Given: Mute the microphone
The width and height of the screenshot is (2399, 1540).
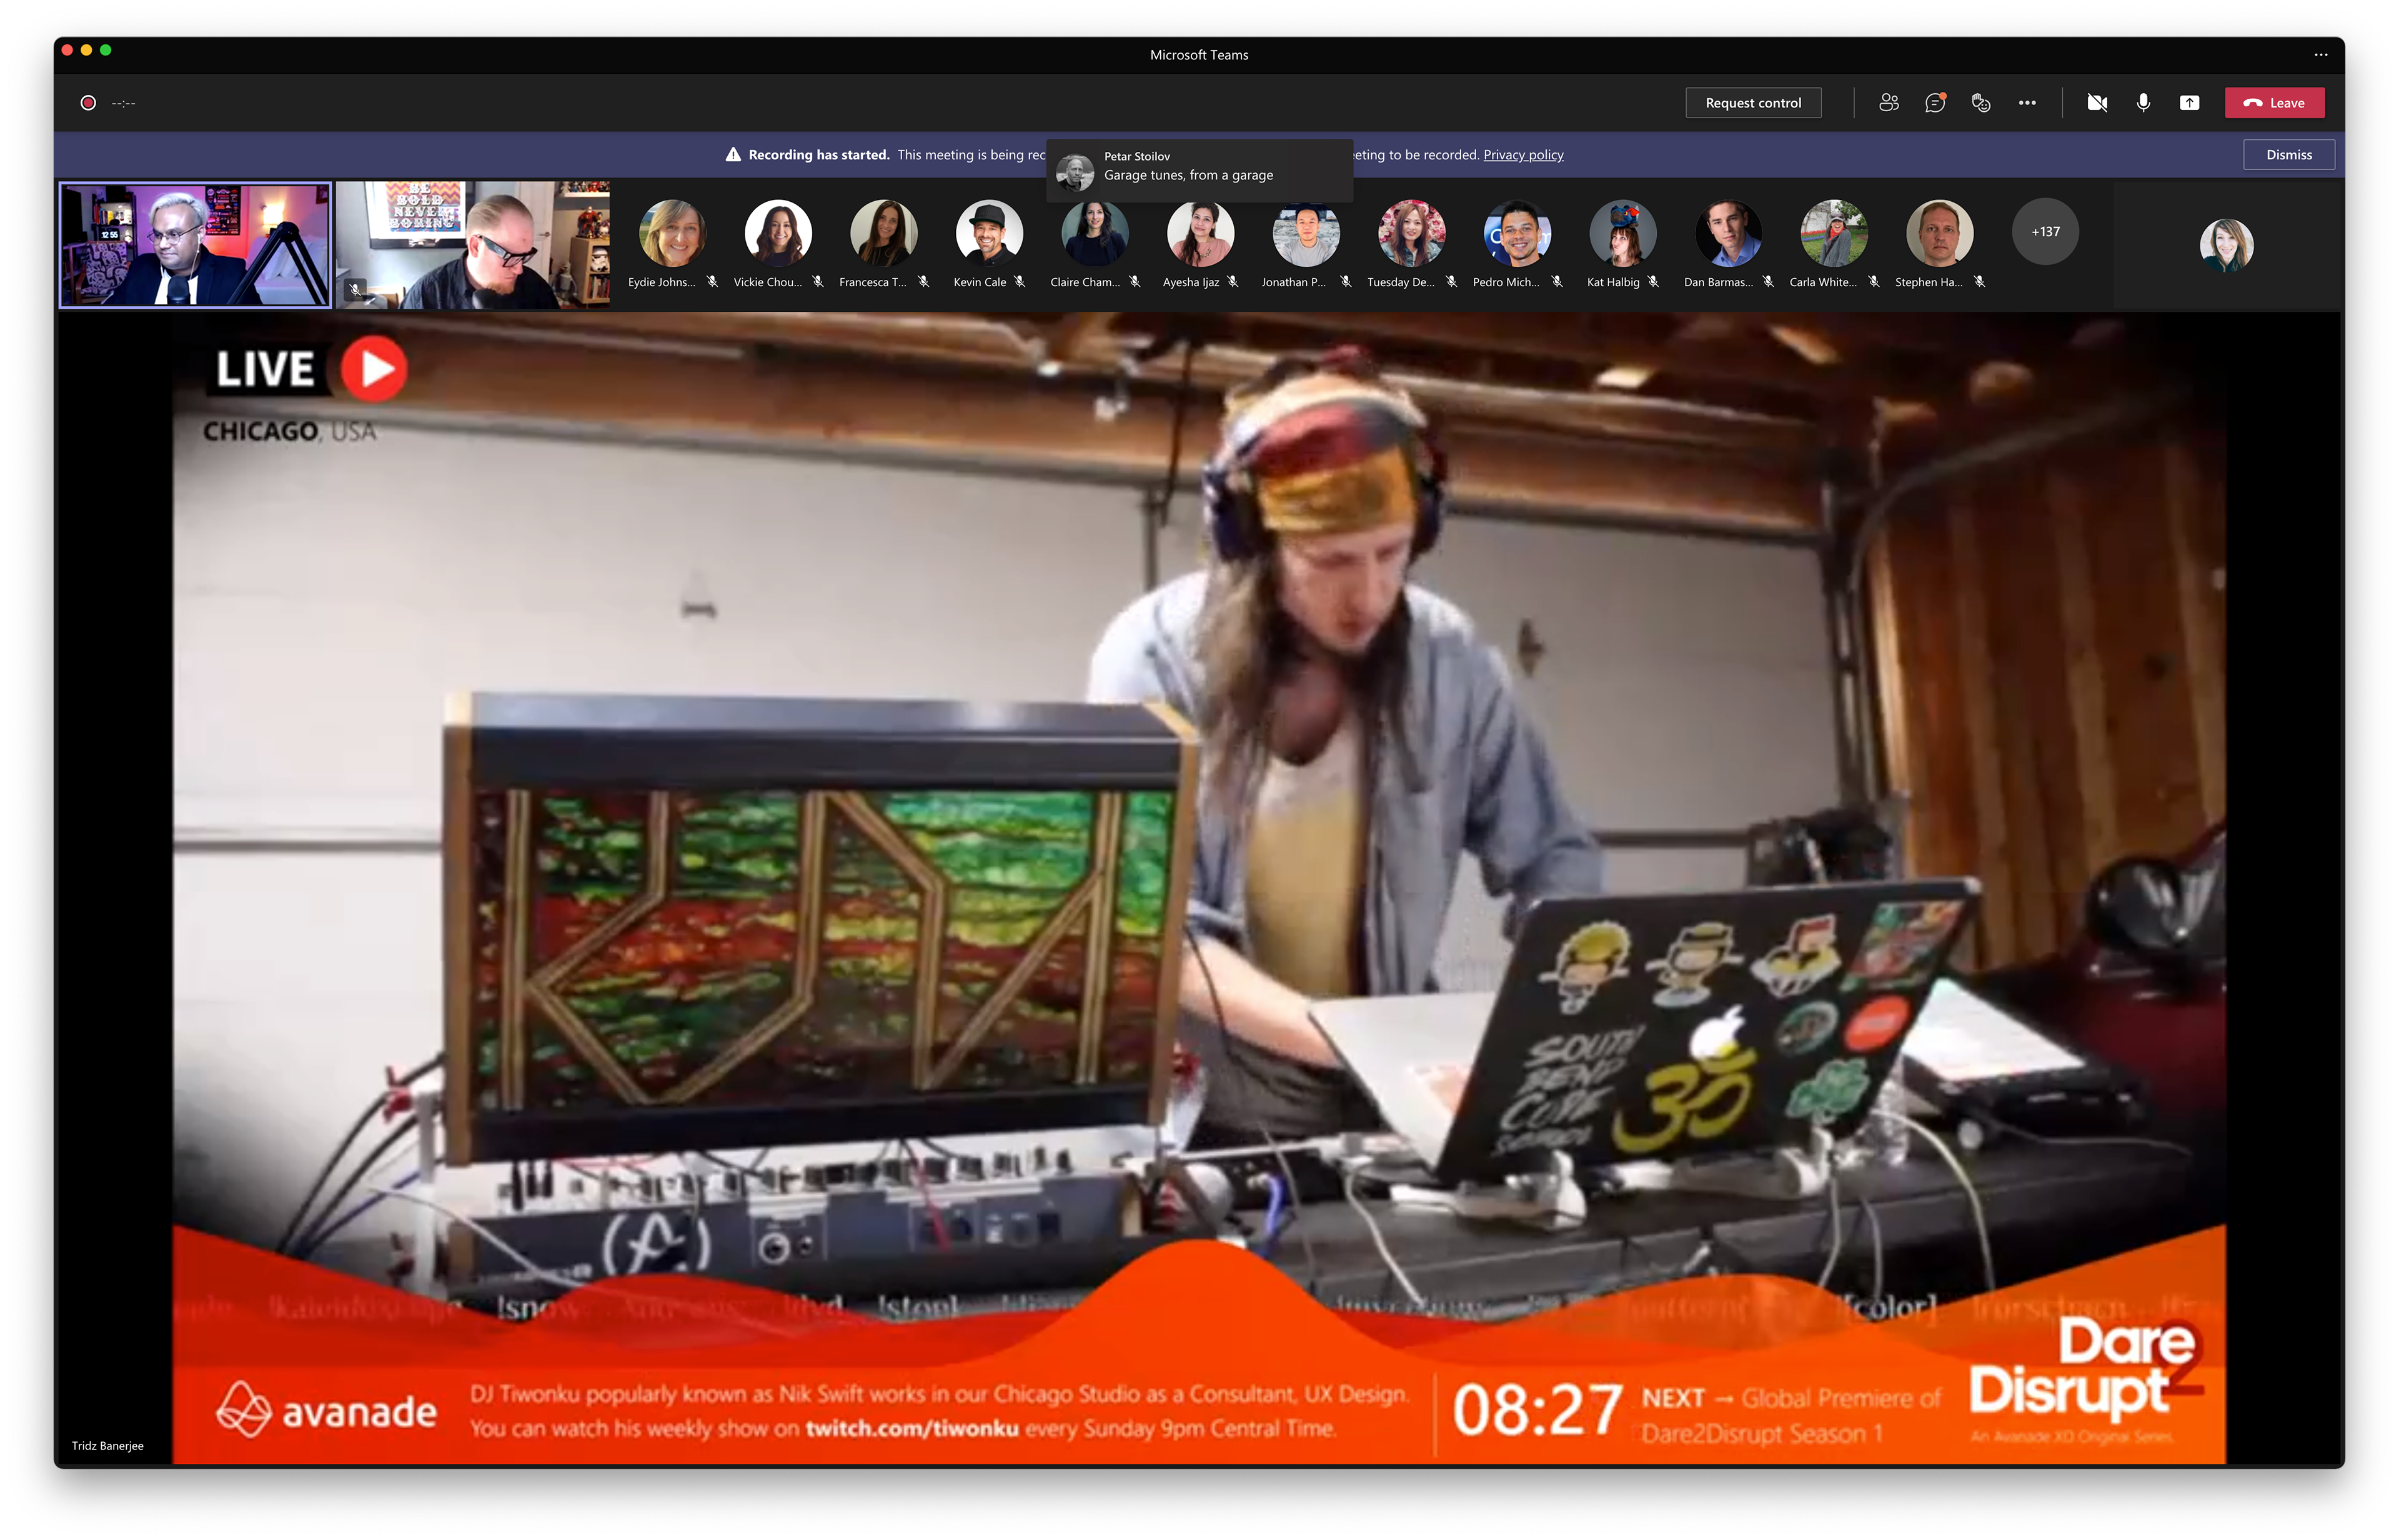Looking at the screenshot, I should point(2143,103).
